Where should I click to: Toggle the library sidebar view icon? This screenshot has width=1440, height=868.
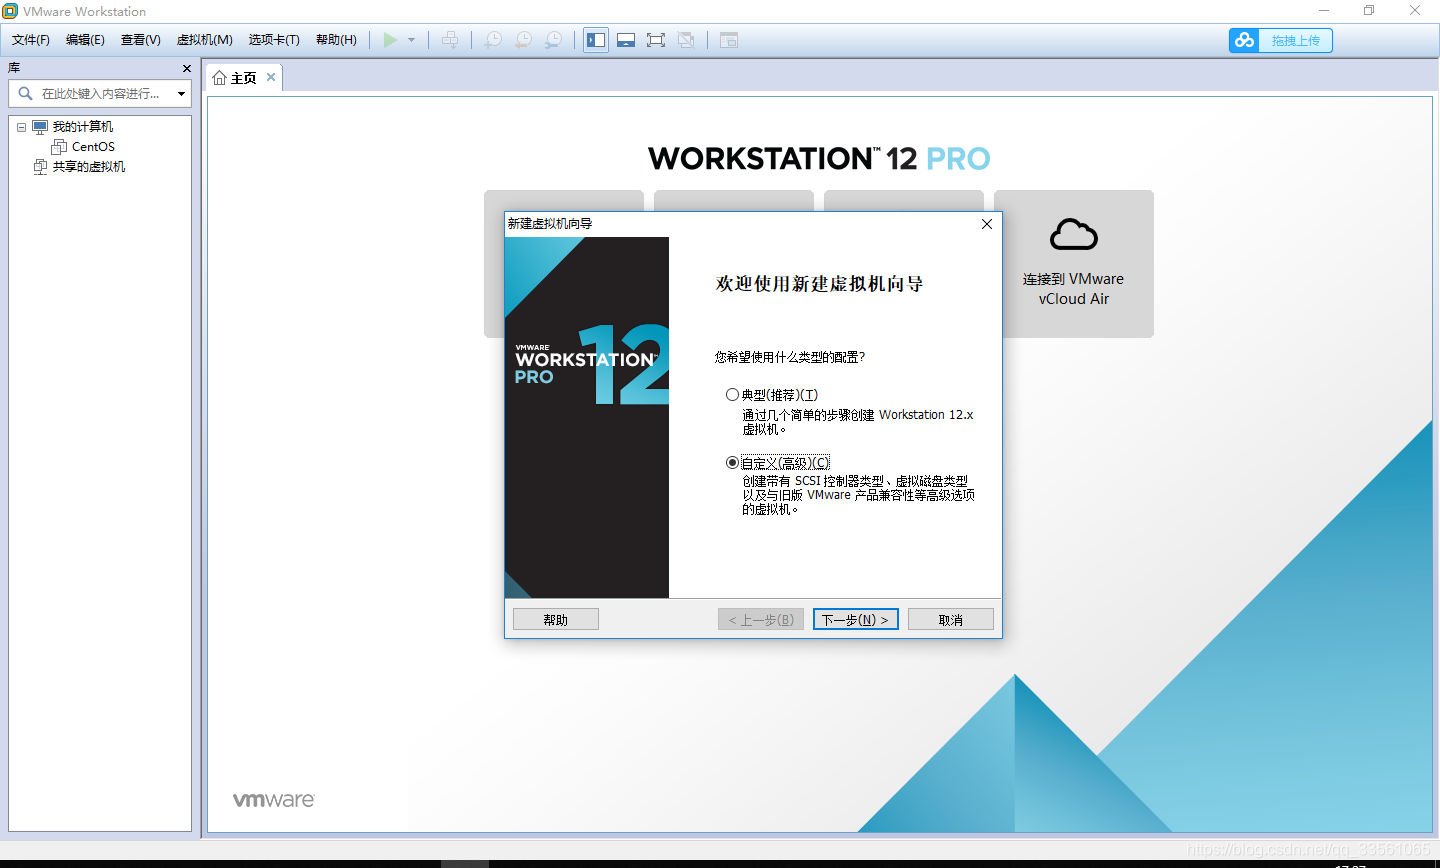point(596,40)
